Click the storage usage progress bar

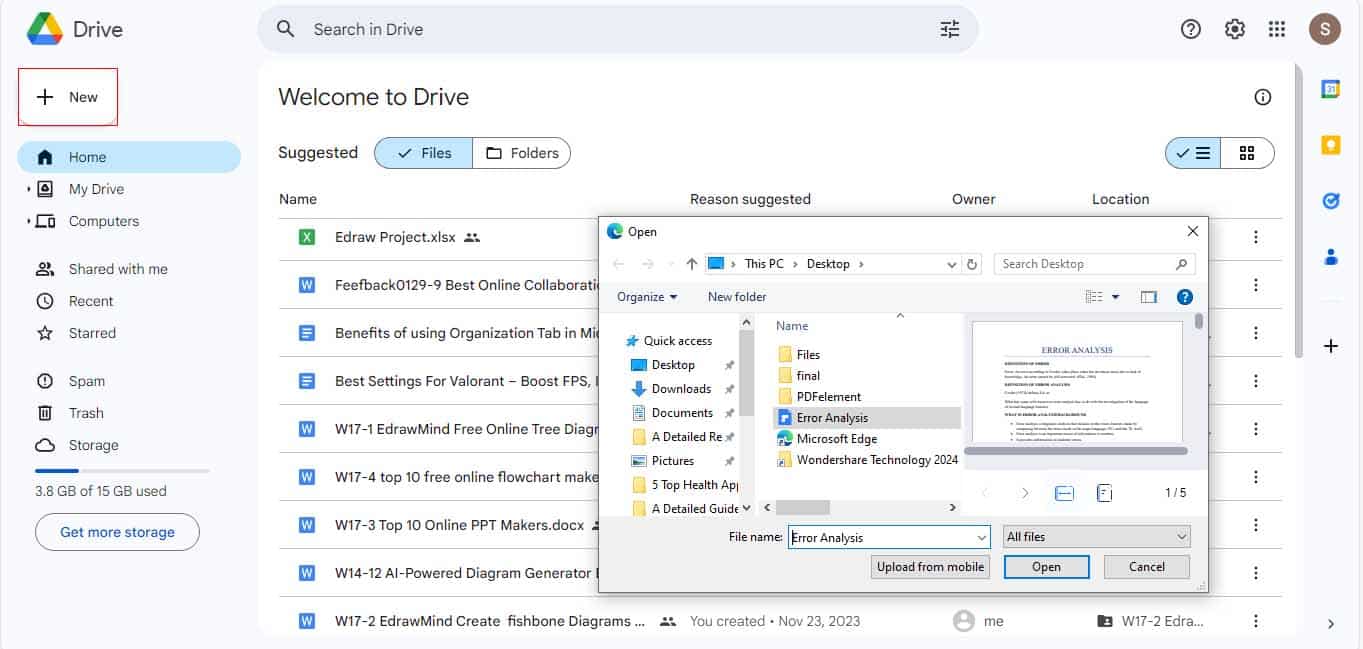coord(122,471)
